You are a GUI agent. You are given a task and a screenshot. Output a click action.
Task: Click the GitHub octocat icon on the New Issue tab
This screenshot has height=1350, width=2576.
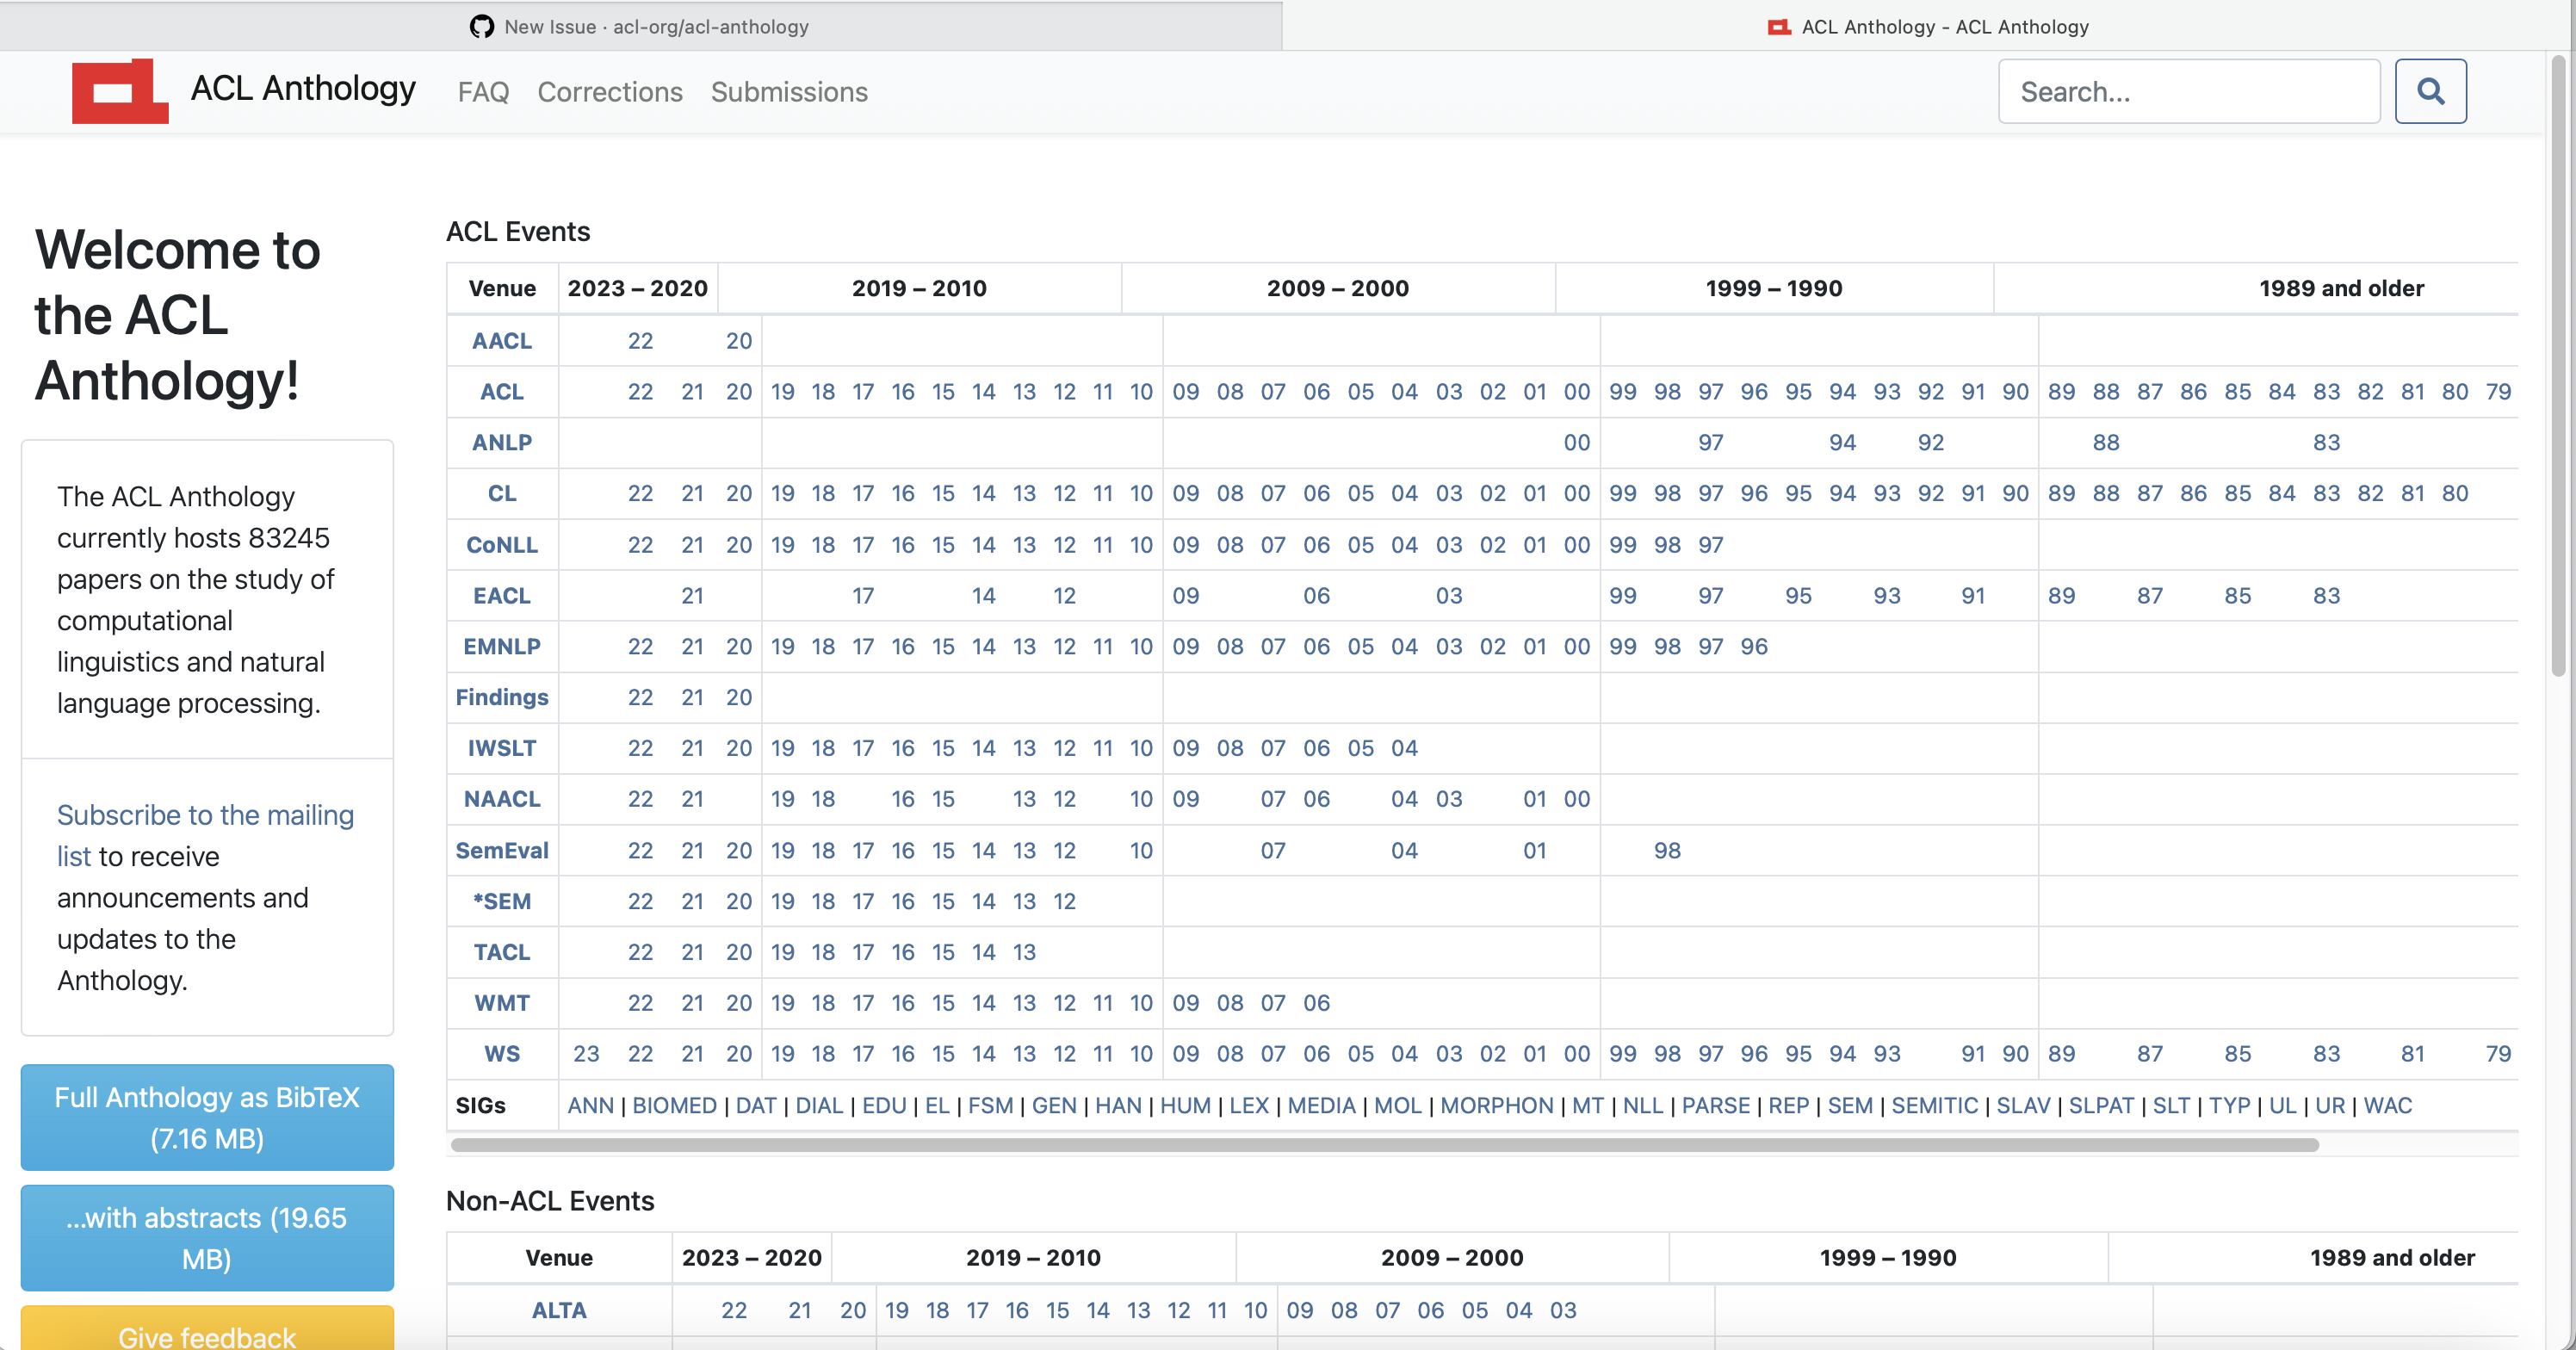[481, 27]
